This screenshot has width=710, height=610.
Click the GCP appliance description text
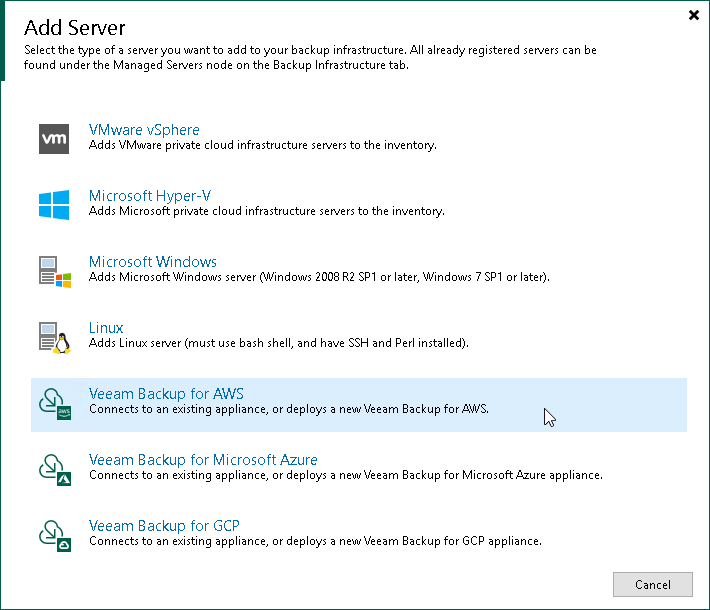pos(315,541)
